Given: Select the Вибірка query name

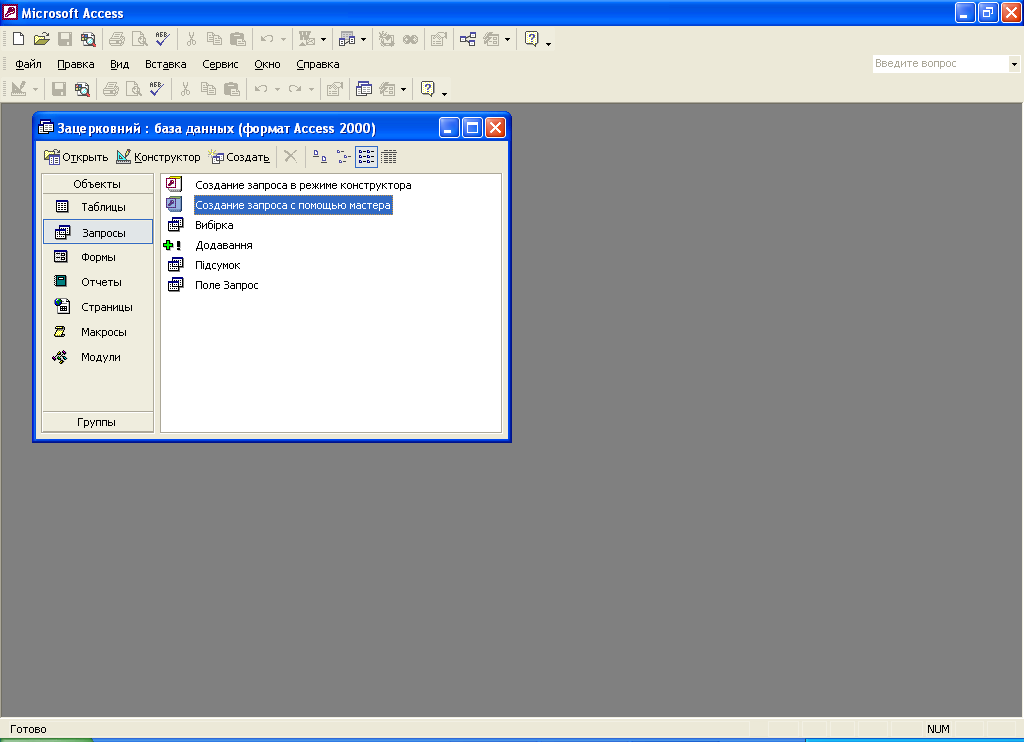Looking at the screenshot, I should point(214,225).
